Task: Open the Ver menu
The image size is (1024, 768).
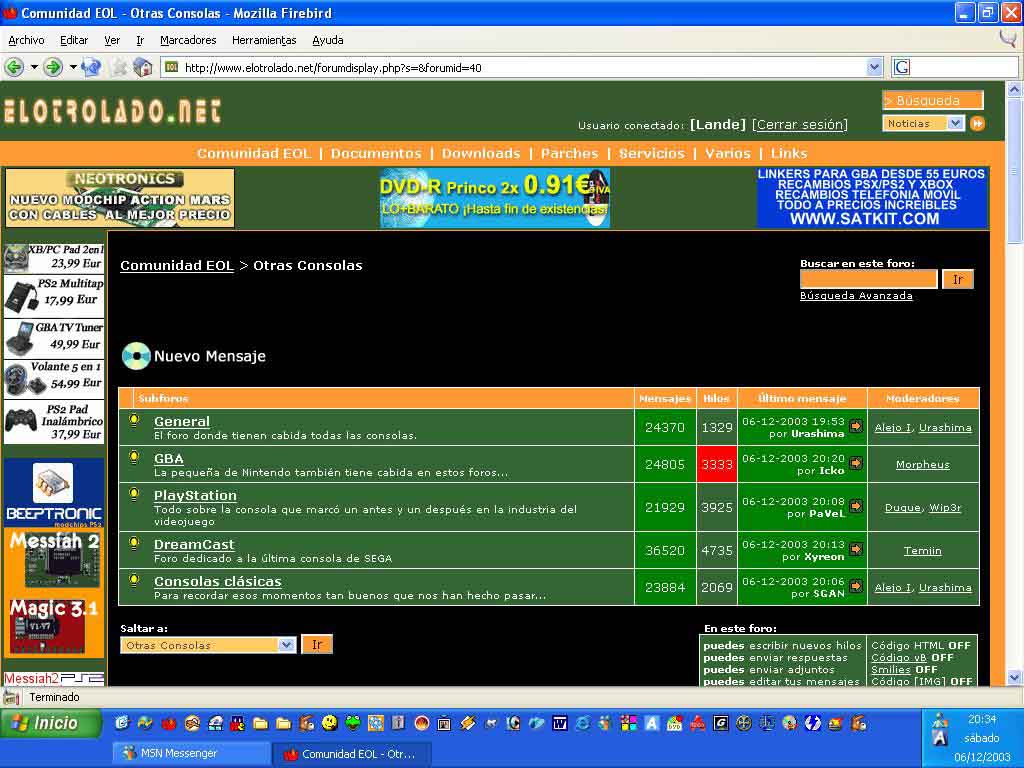Action: 112,40
